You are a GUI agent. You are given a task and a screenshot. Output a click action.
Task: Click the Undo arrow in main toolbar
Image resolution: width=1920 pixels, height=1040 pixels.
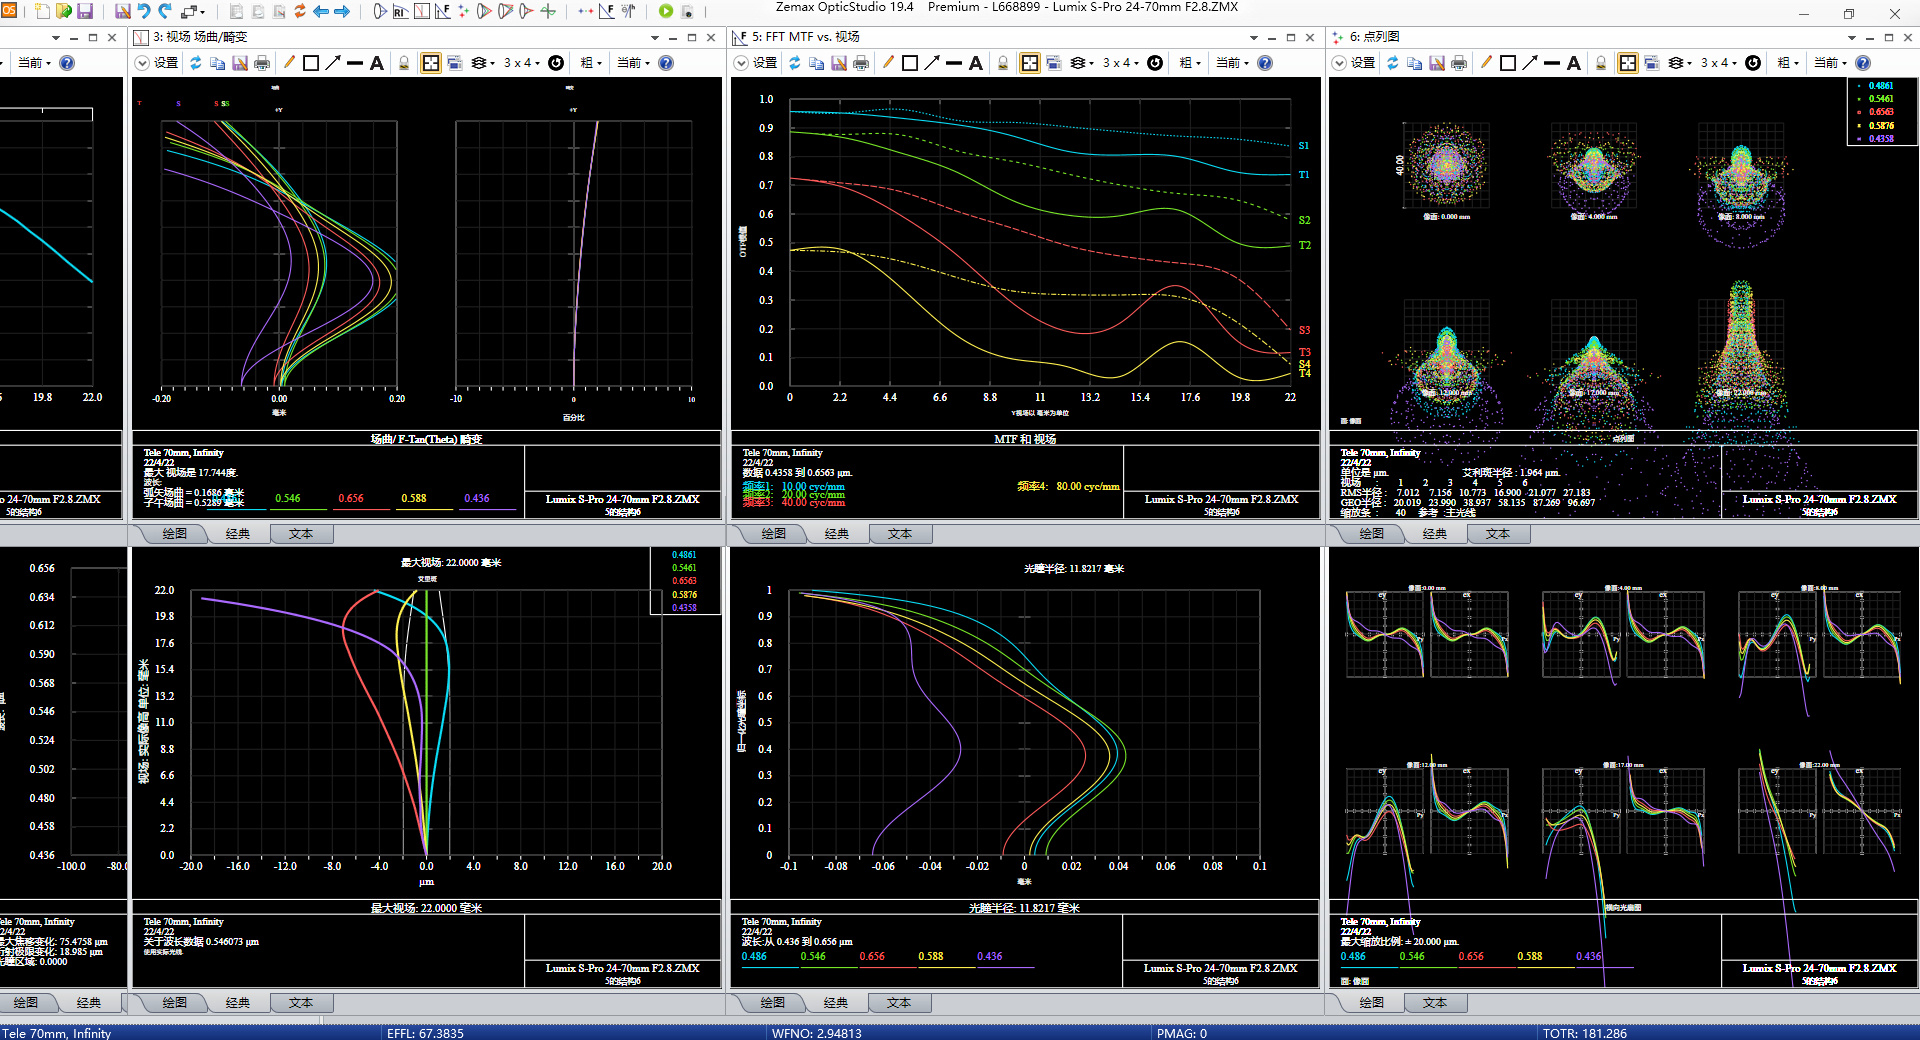coord(144,11)
